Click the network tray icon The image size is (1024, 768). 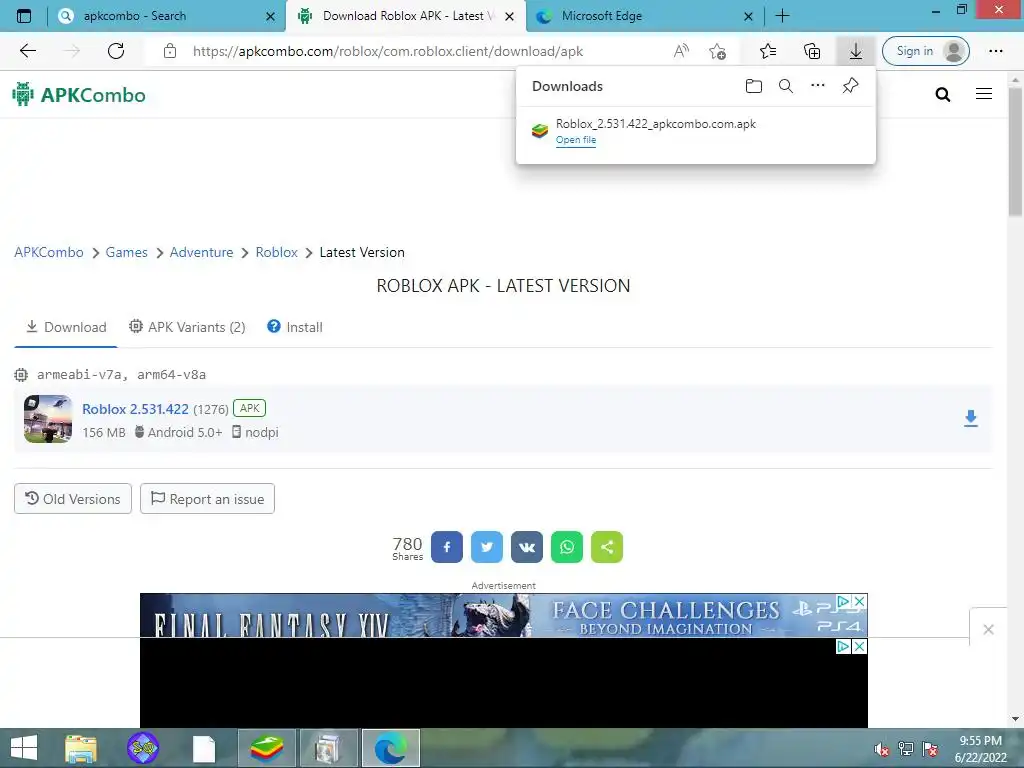click(x=905, y=749)
